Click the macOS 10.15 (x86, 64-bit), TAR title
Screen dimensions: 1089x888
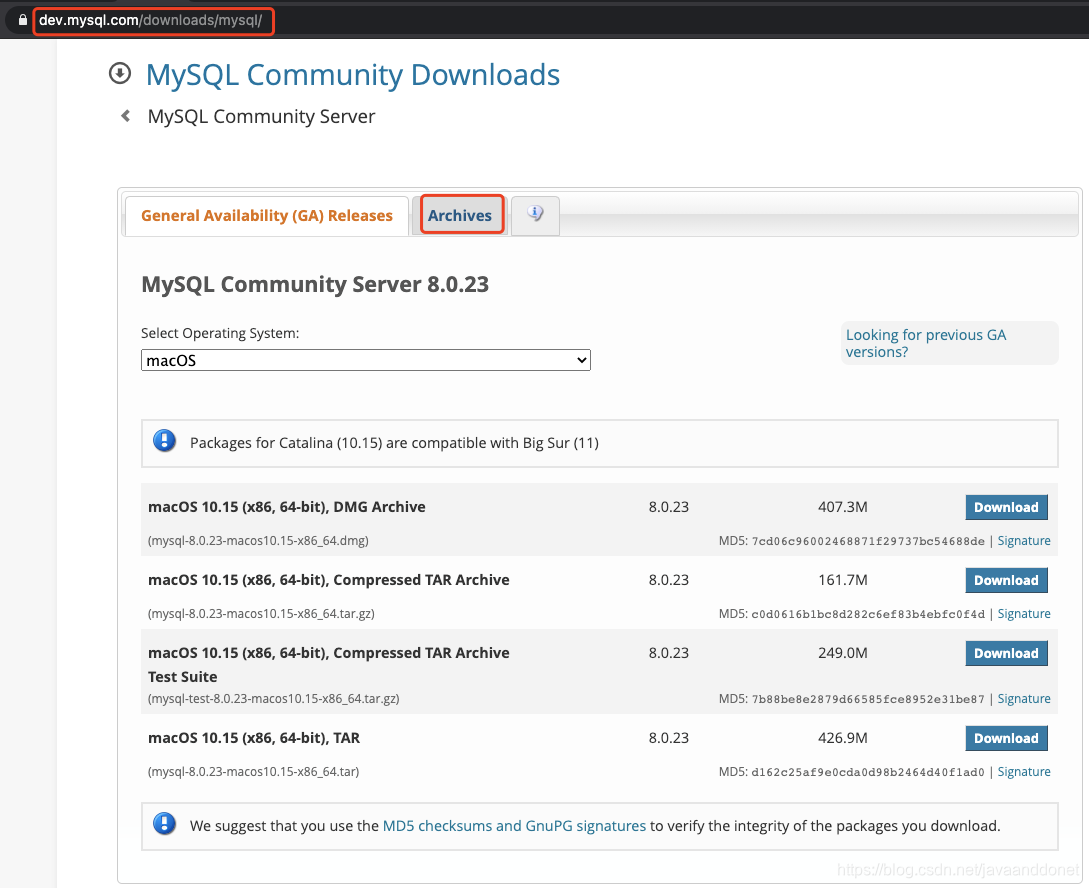[x=254, y=739]
